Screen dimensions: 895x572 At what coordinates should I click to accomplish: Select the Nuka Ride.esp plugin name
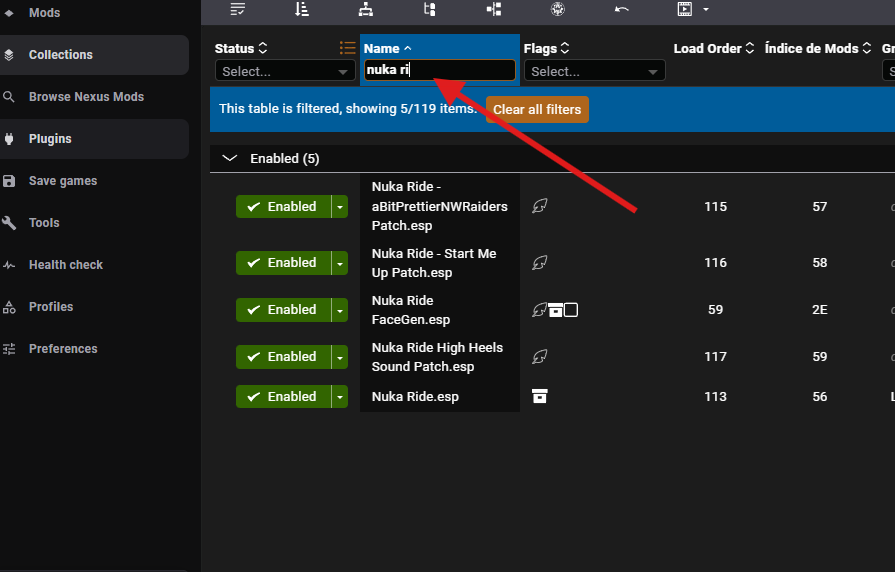point(415,397)
